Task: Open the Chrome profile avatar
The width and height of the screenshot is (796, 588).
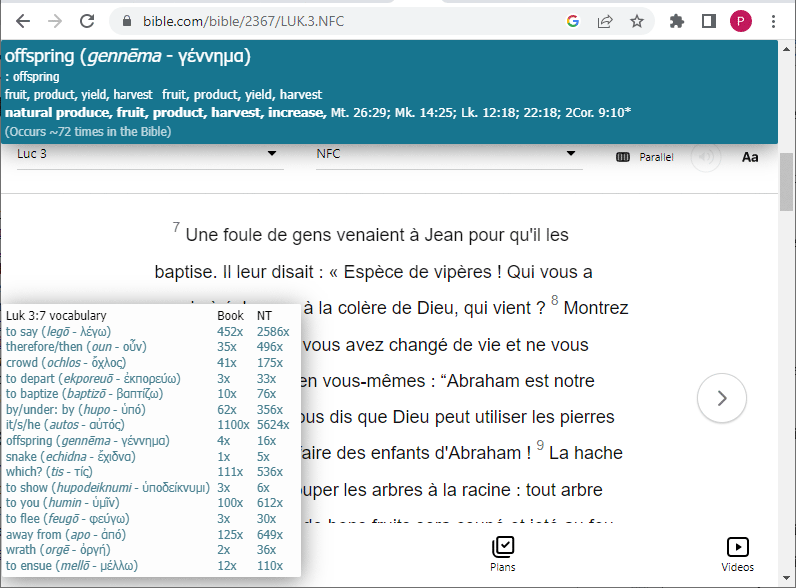Action: (x=741, y=20)
